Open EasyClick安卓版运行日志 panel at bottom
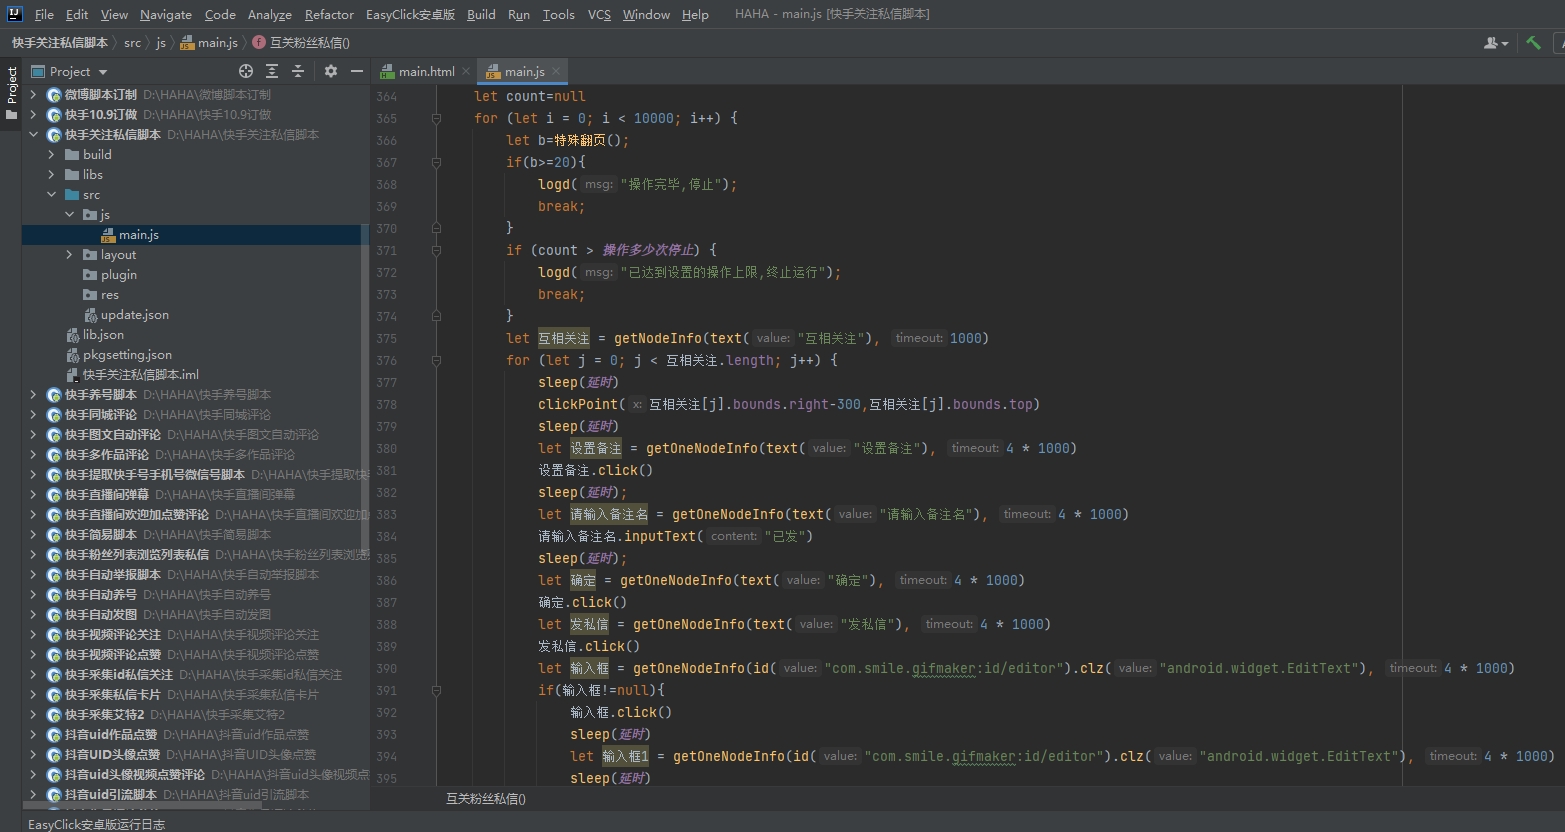The height and width of the screenshot is (832, 1565). click(x=96, y=824)
